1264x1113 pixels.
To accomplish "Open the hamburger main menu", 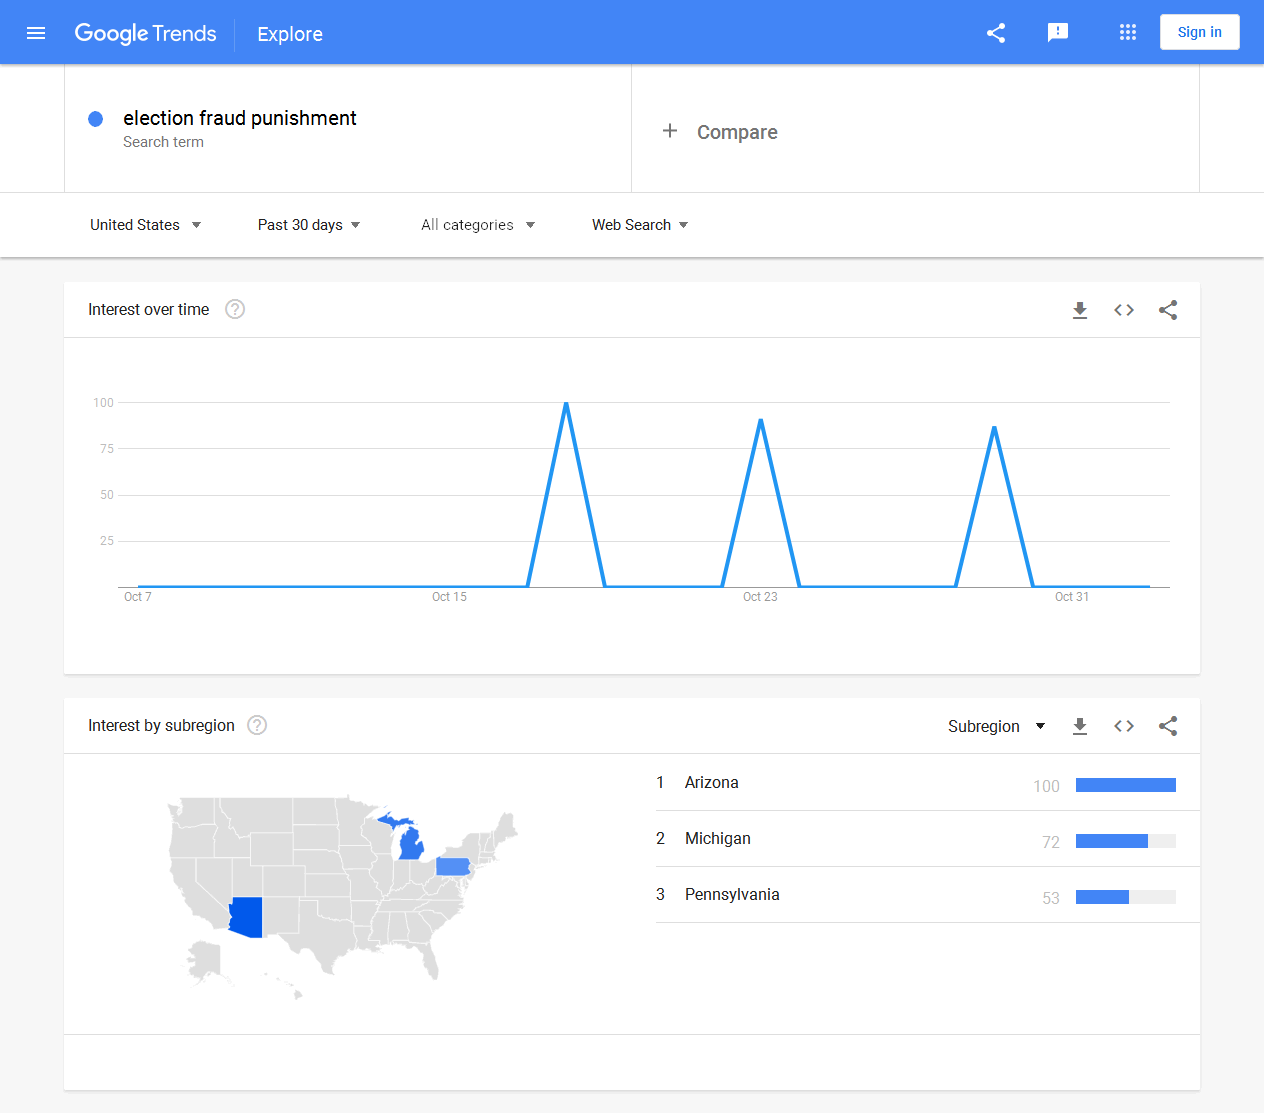I will 36,33.
